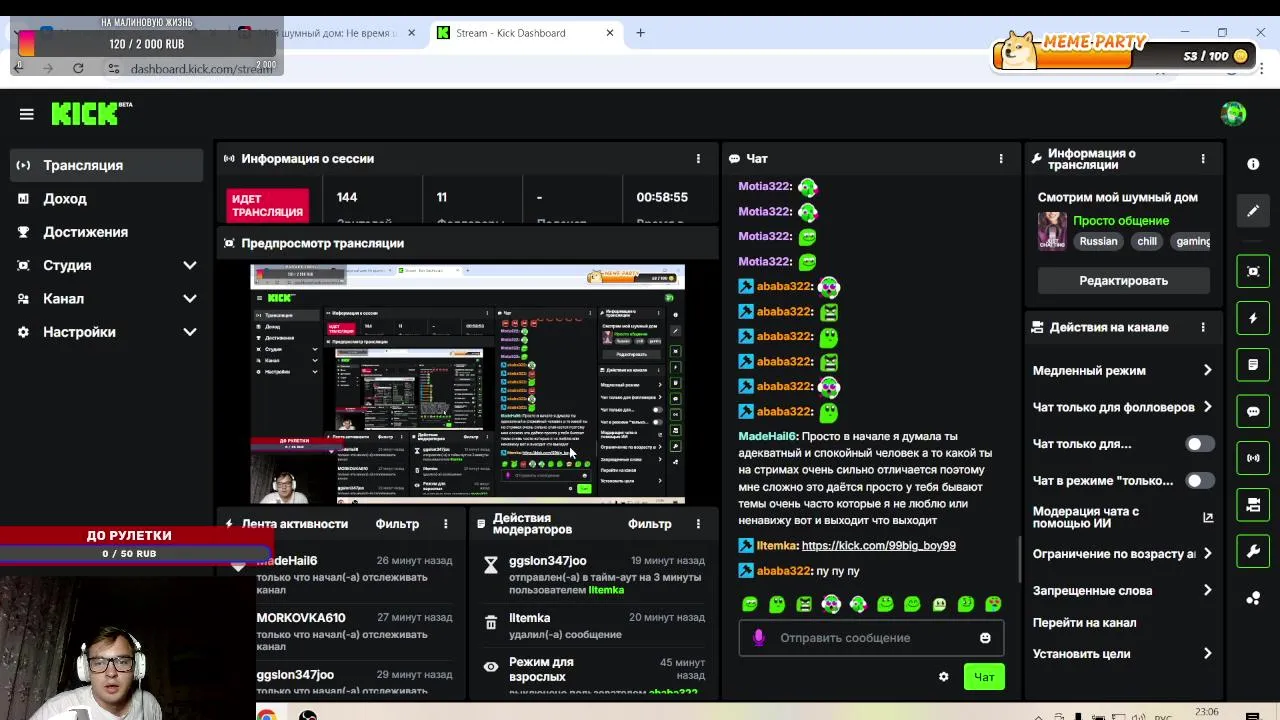Click Перейти на канал
Screen dimensions: 1280x720
[1084, 623]
